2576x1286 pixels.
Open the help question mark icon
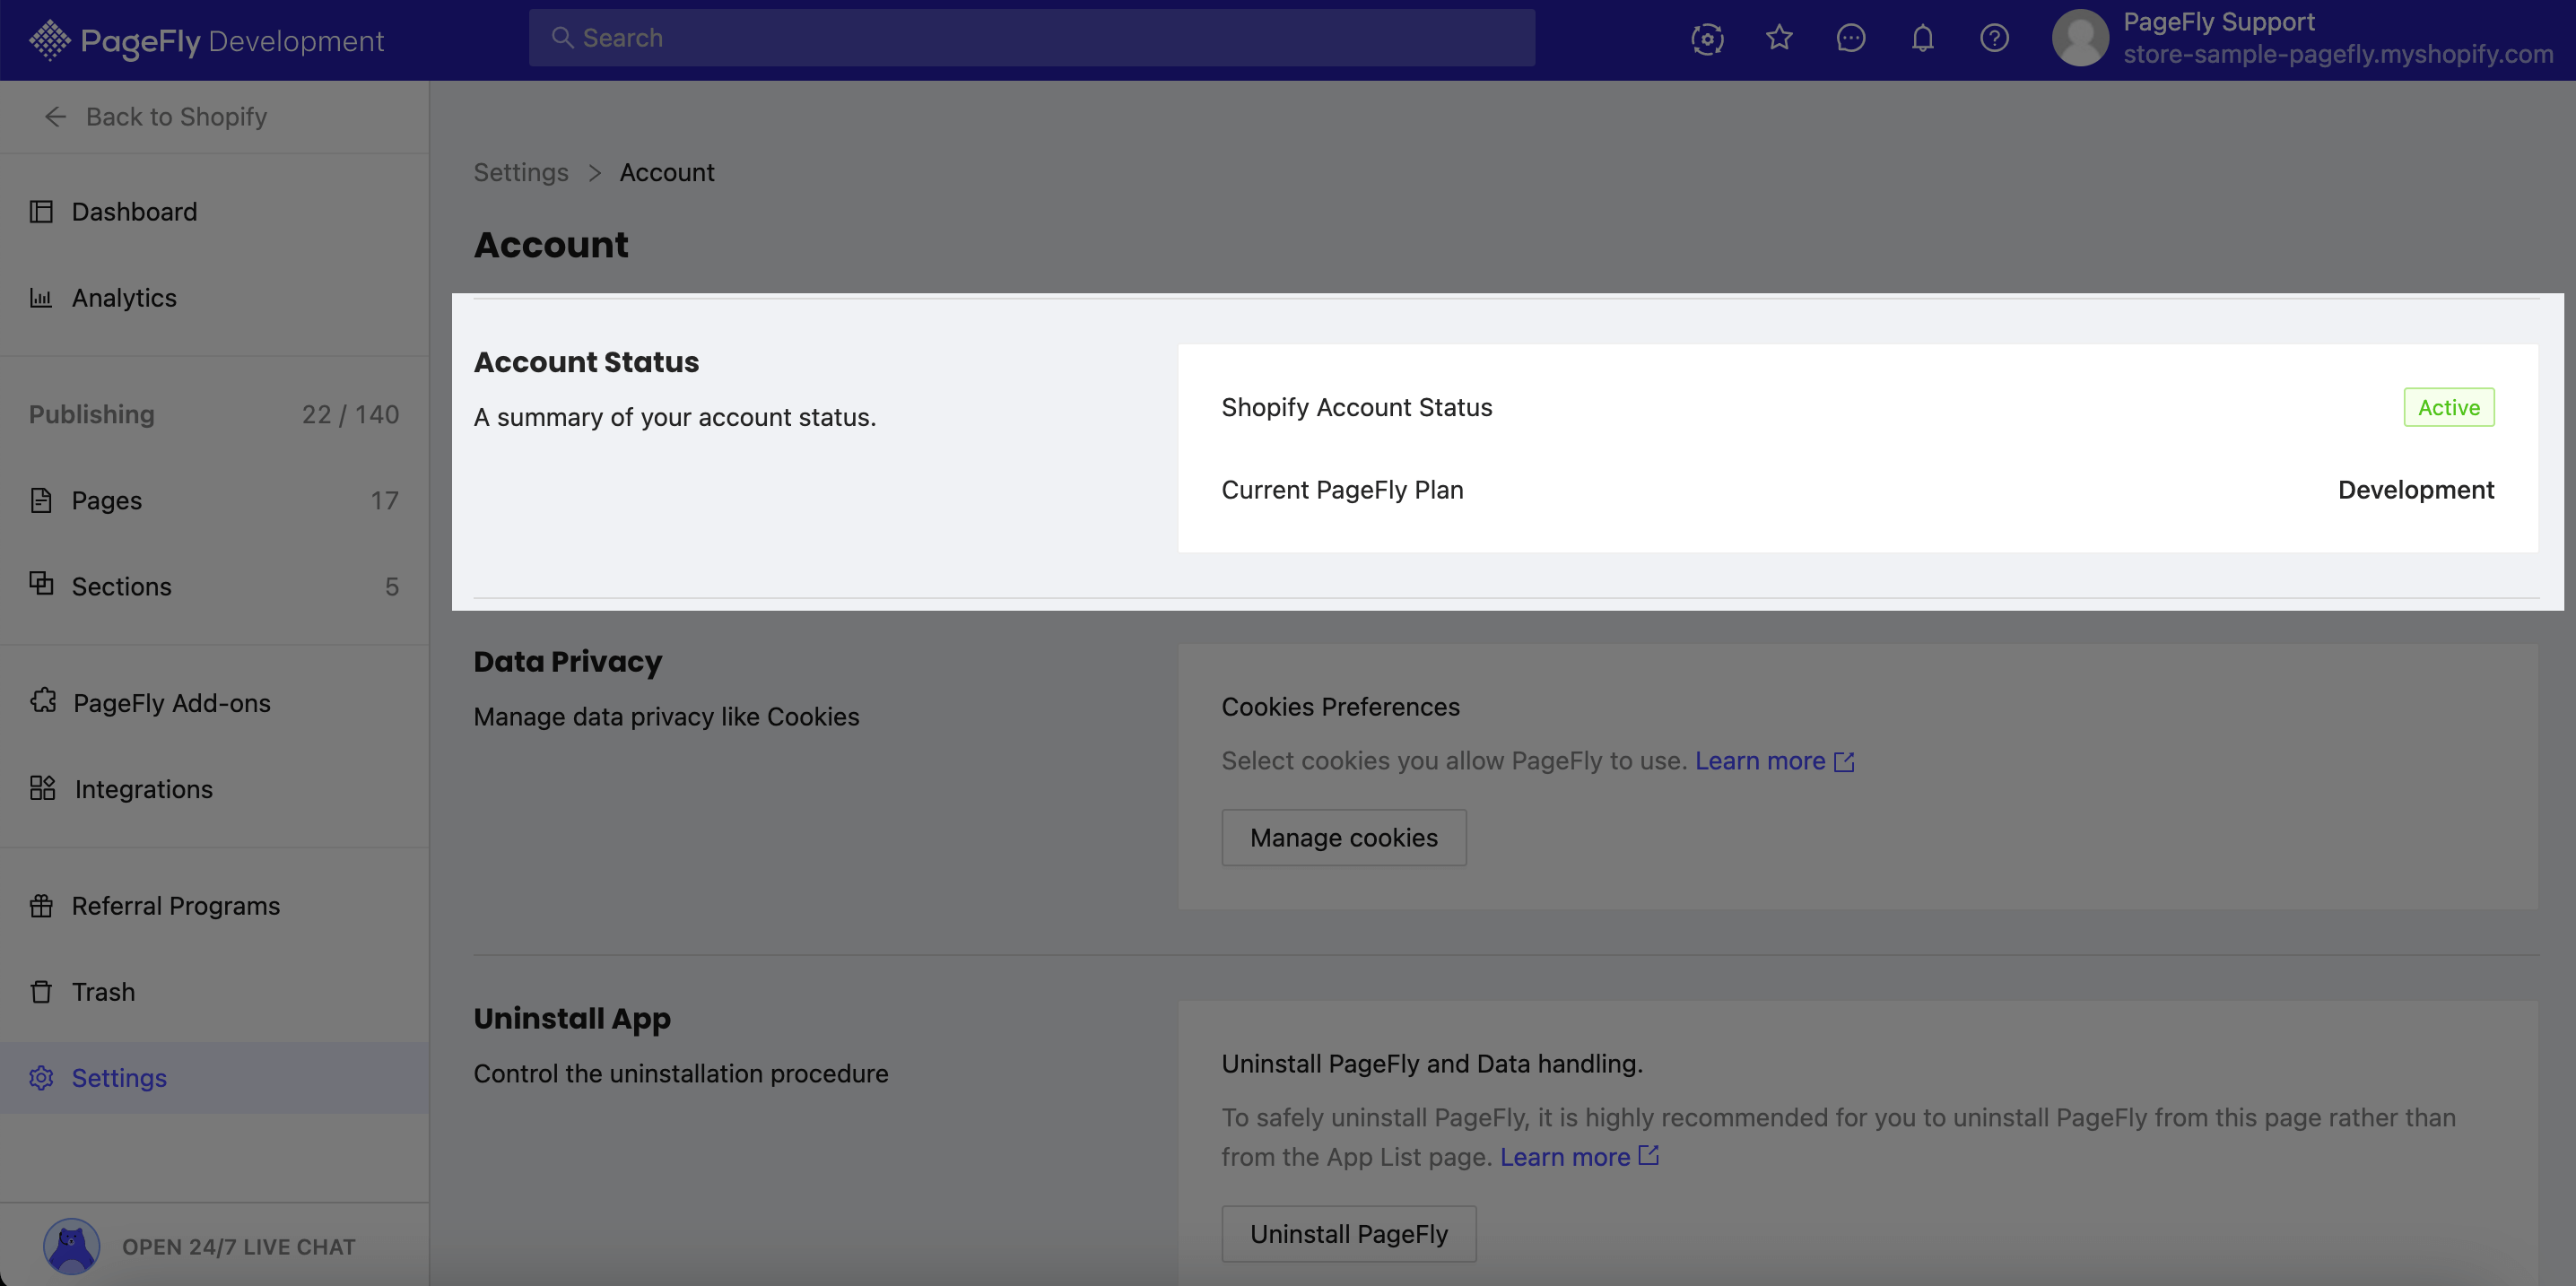pos(1994,38)
